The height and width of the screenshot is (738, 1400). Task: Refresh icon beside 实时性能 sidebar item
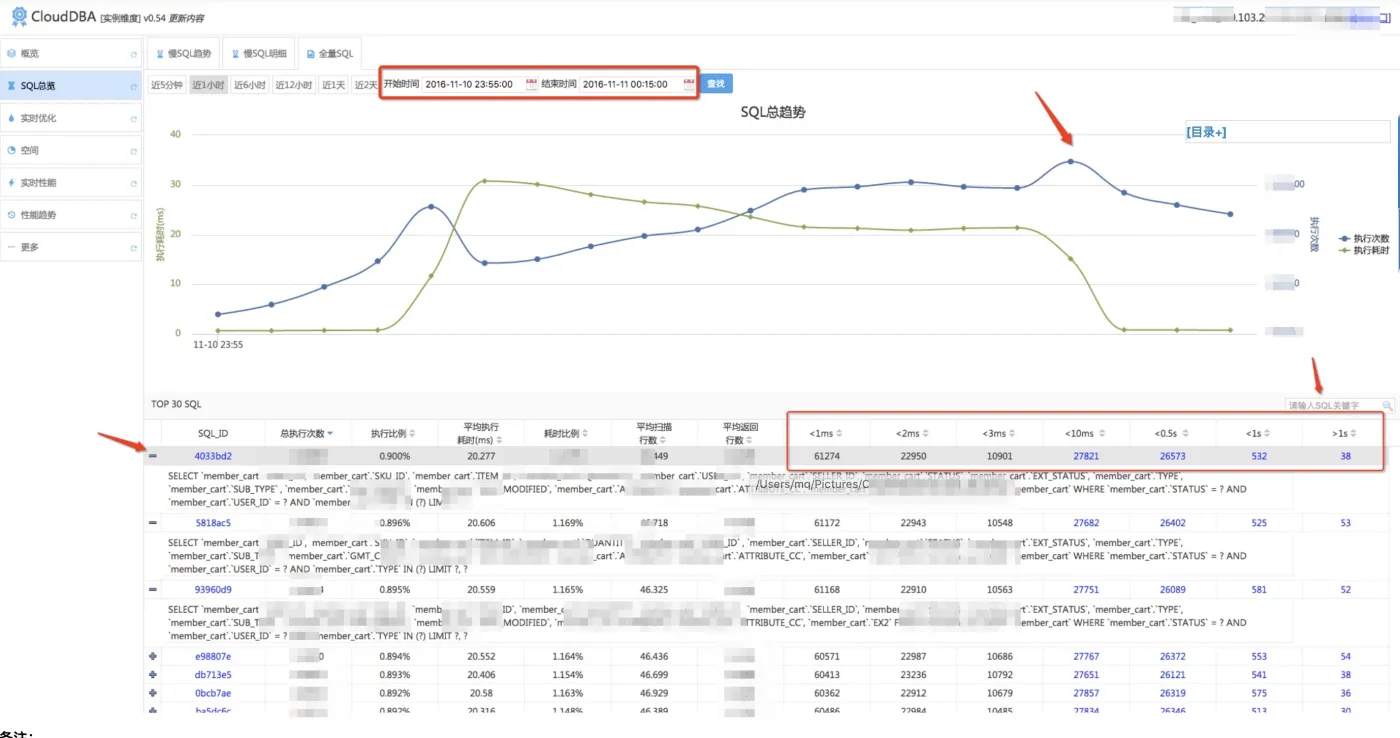point(134,184)
